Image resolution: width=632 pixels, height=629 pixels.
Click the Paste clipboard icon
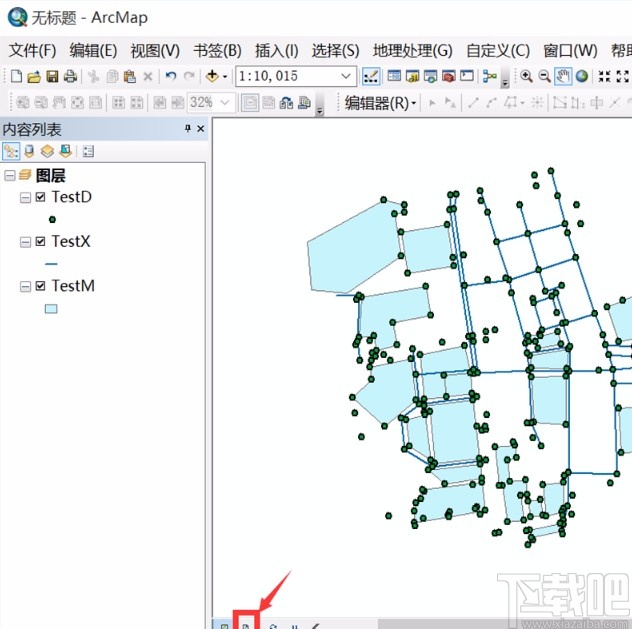(129, 76)
